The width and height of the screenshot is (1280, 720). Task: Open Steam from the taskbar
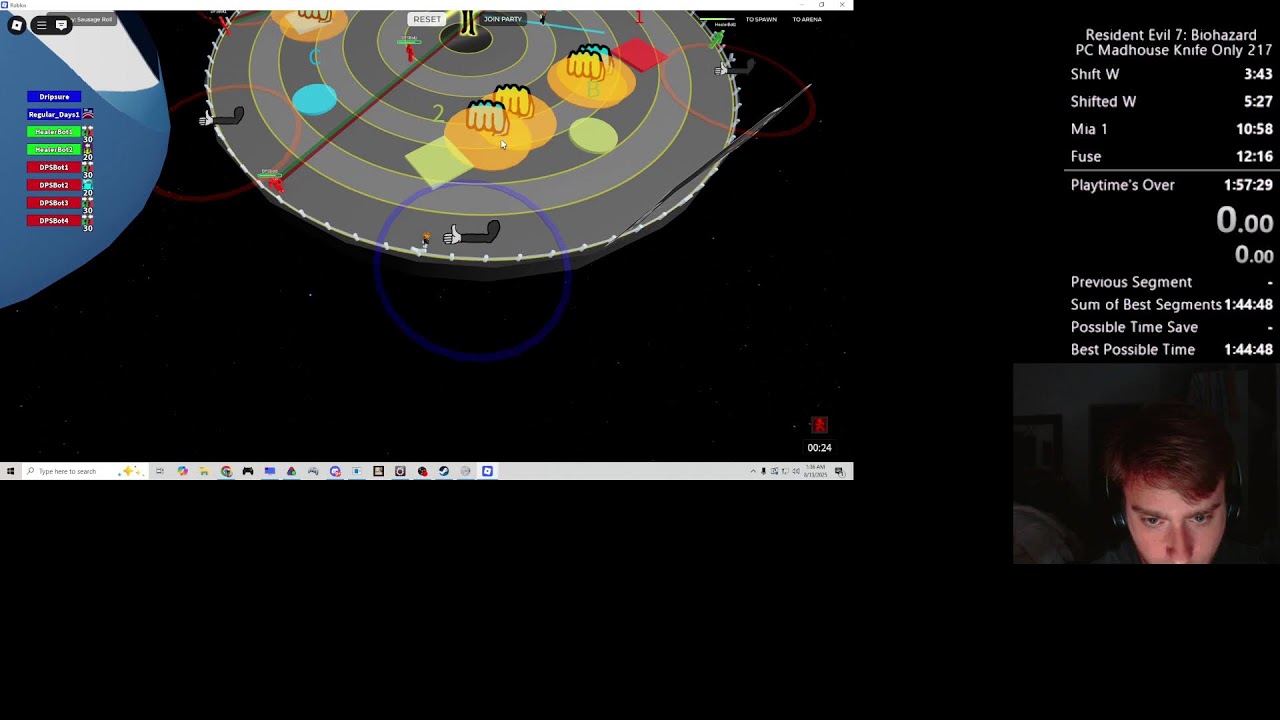444,471
